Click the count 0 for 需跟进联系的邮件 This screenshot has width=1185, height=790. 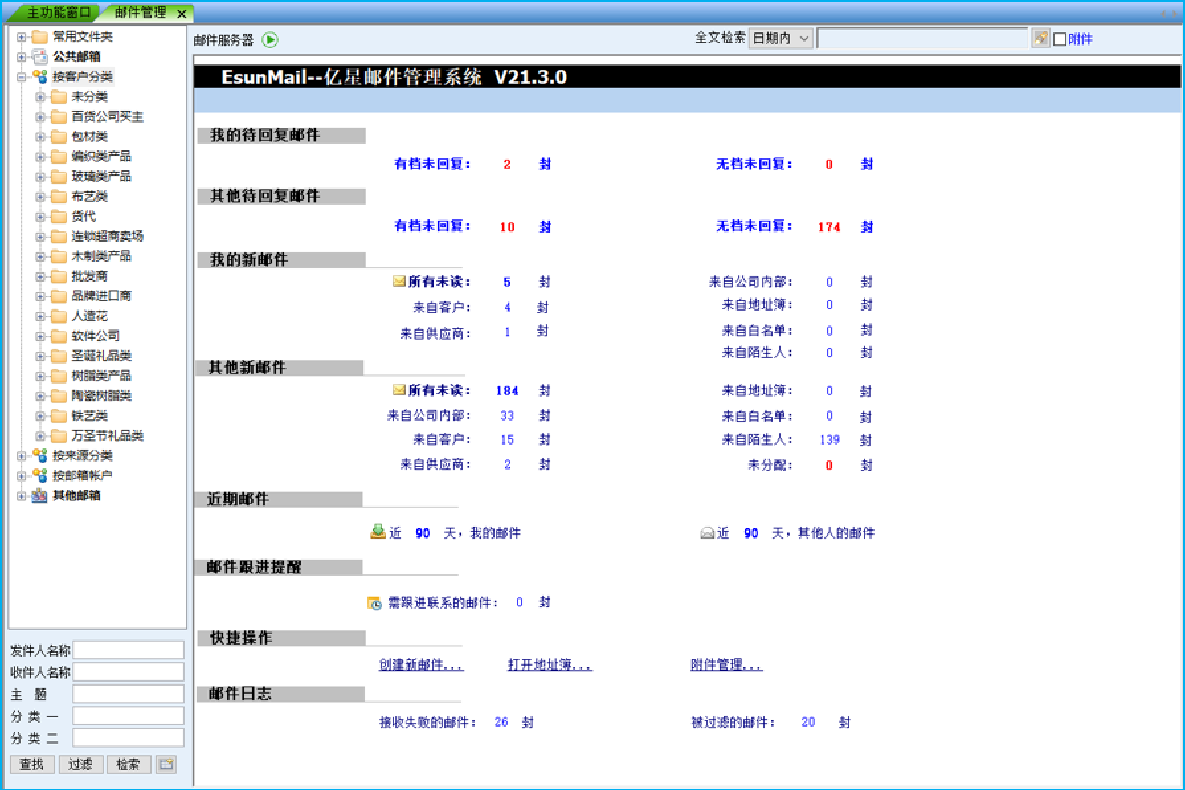tap(519, 602)
